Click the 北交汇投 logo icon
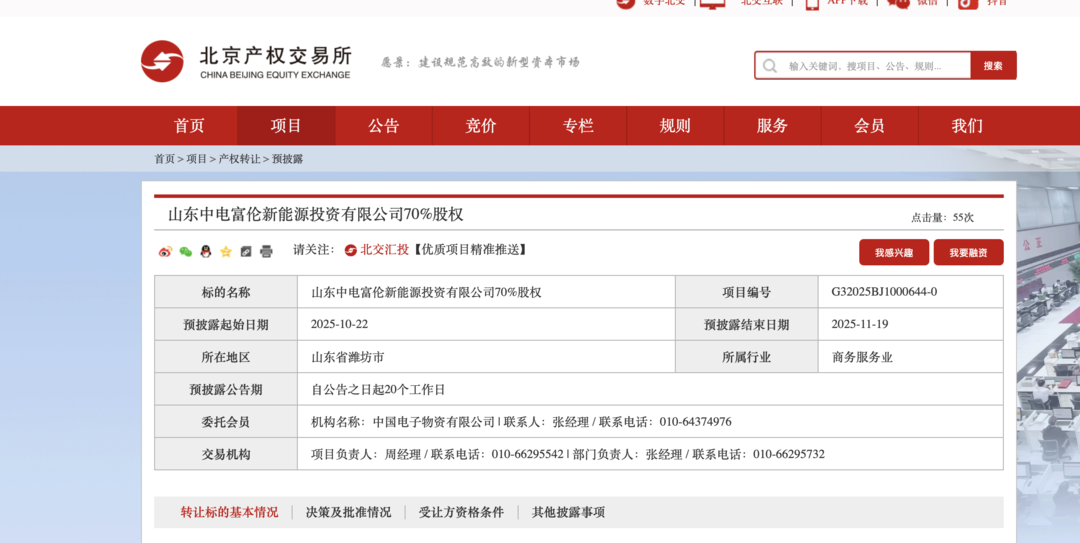 tap(351, 250)
